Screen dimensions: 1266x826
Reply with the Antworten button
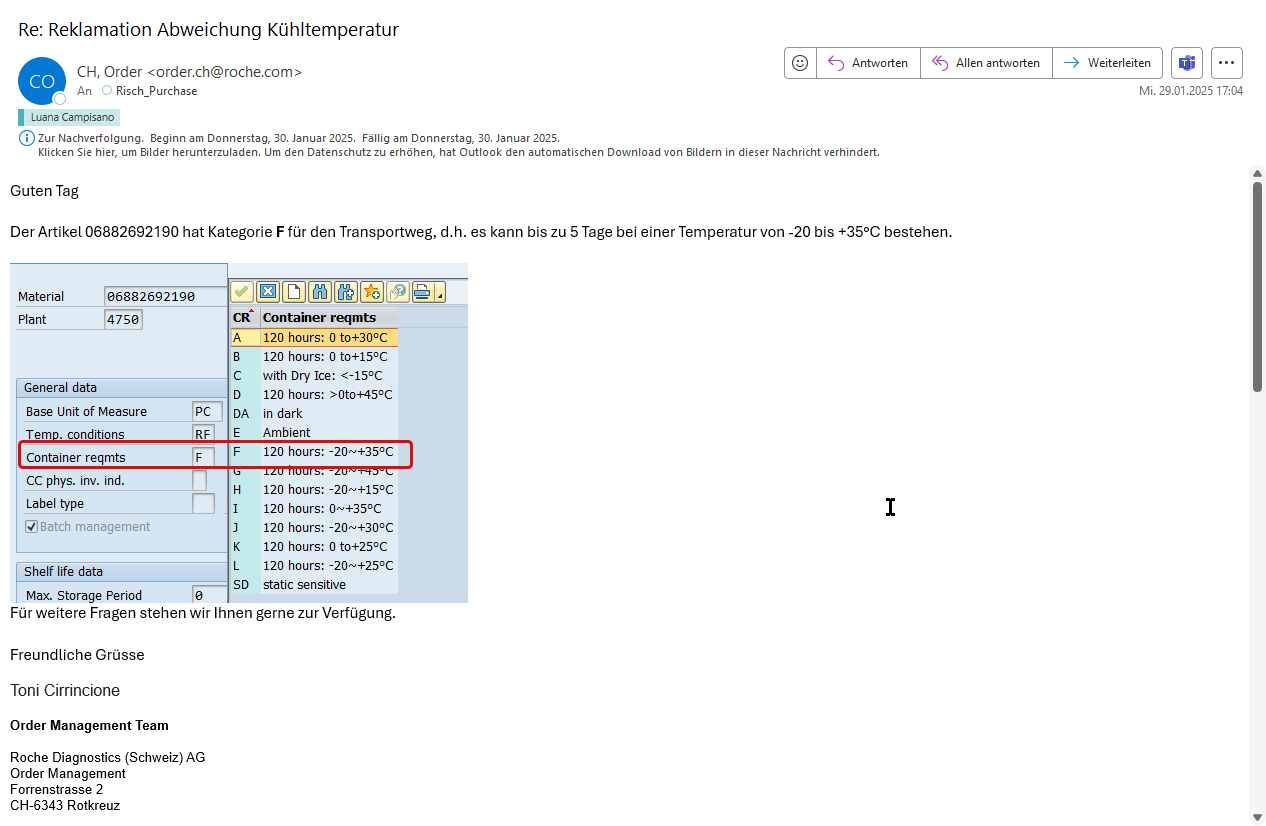click(868, 62)
